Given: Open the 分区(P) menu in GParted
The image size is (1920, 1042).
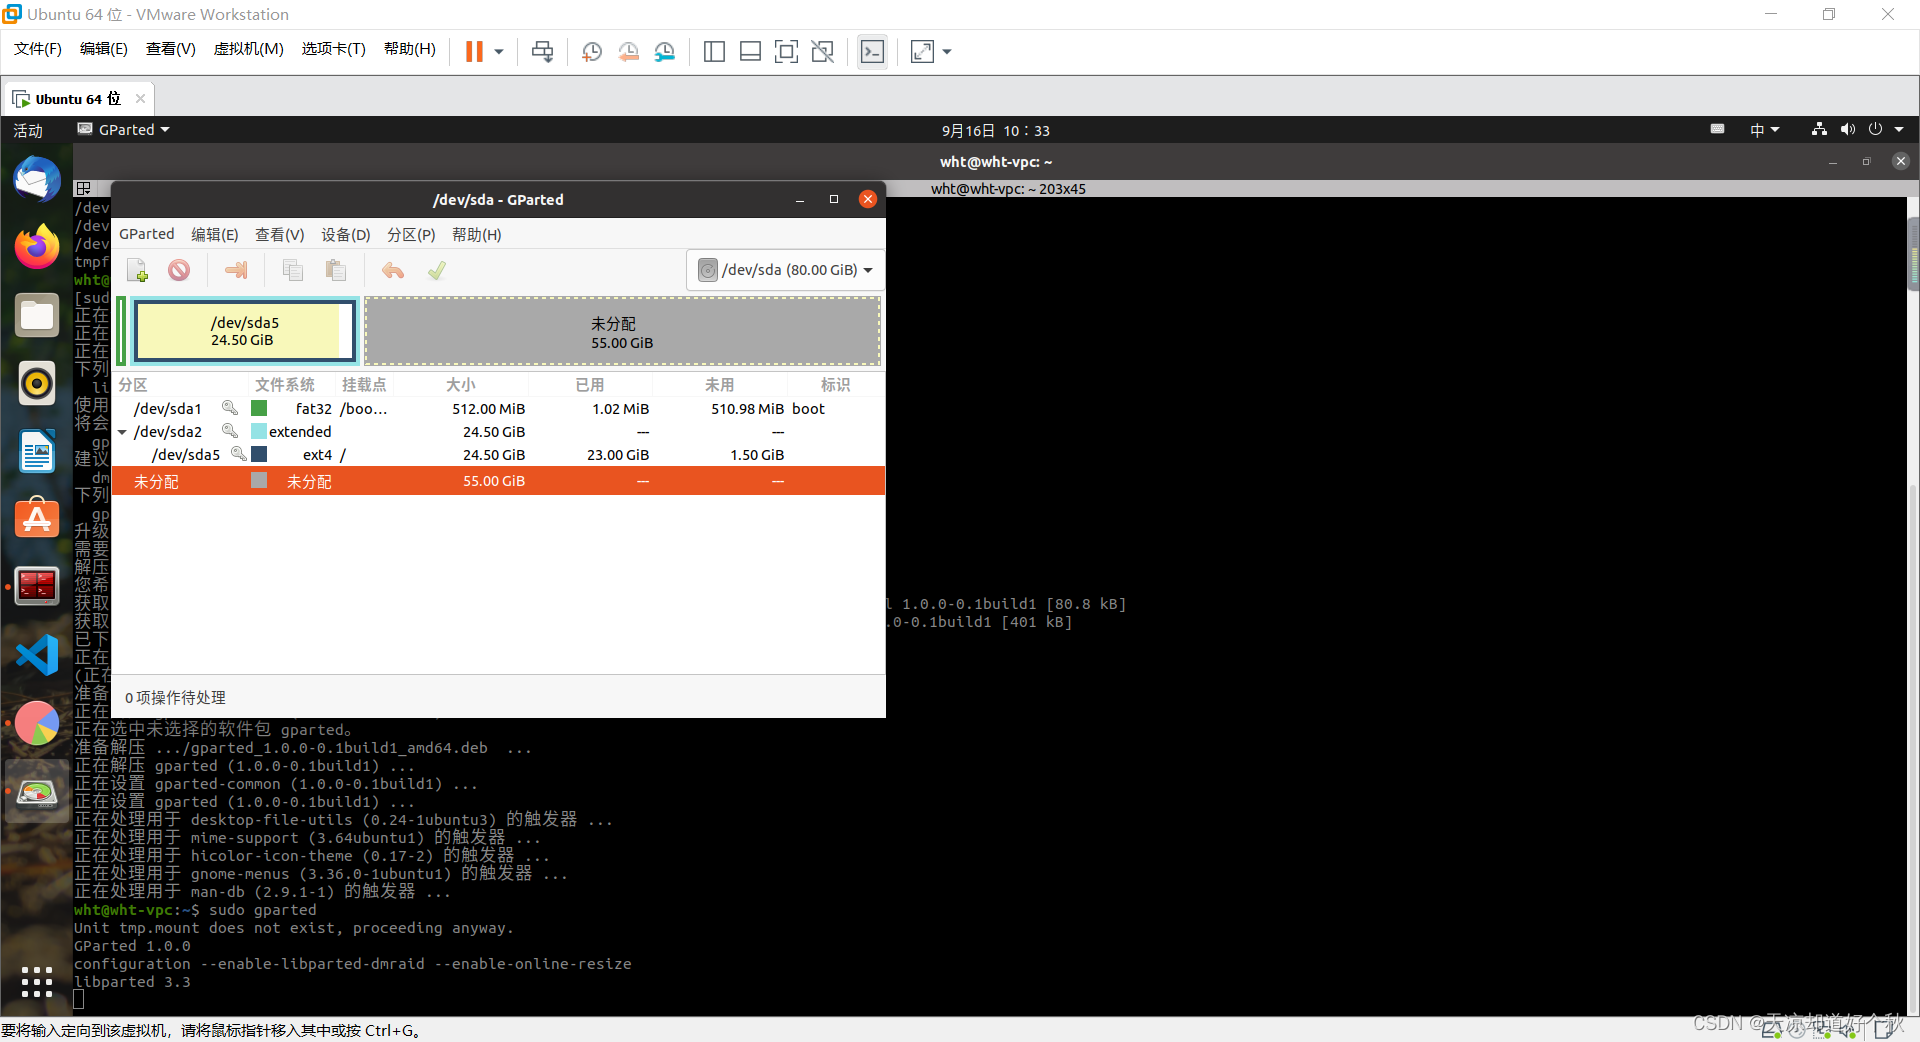Looking at the screenshot, I should (x=411, y=234).
